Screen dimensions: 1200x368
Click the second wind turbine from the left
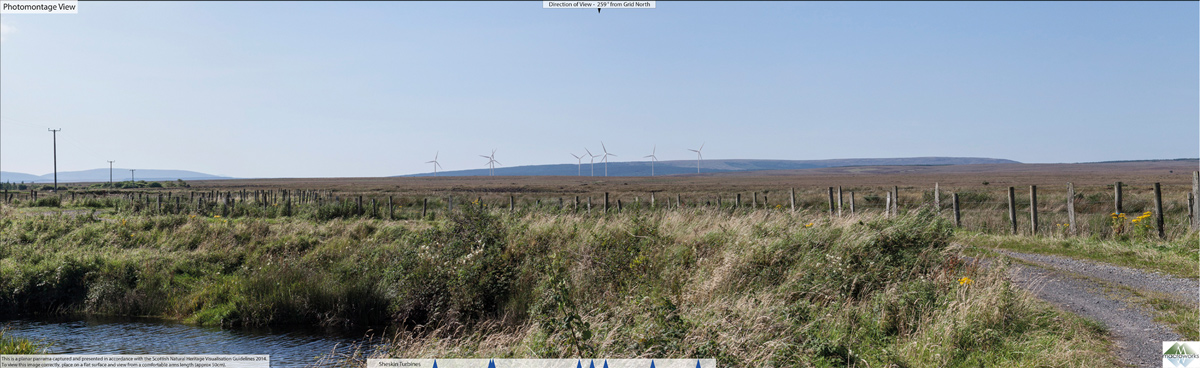tap(490, 162)
